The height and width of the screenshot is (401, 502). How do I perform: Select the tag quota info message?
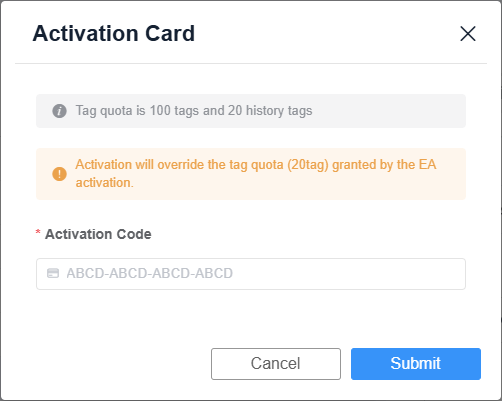click(x=194, y=111)
